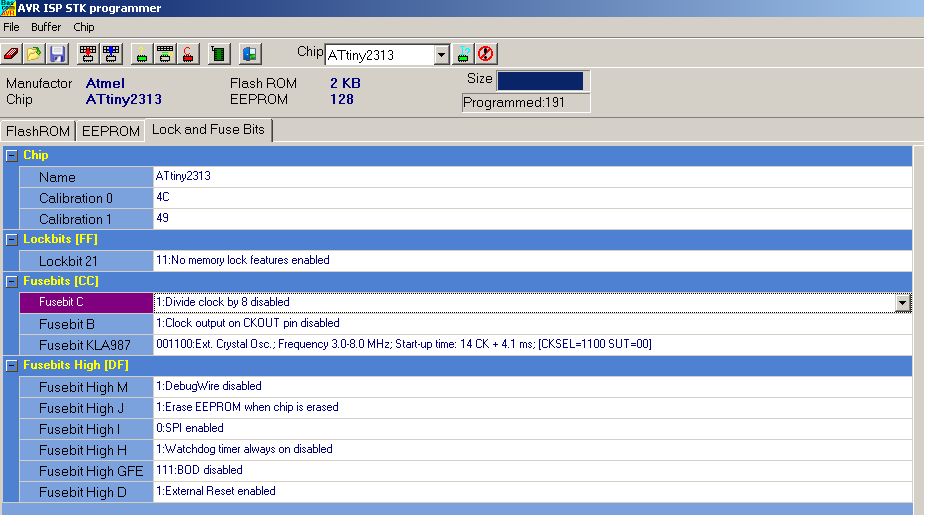Select the Name value ATtiny2313 cell
The height and width of the screenshot is (526, 935).
[x=532, y=177]
